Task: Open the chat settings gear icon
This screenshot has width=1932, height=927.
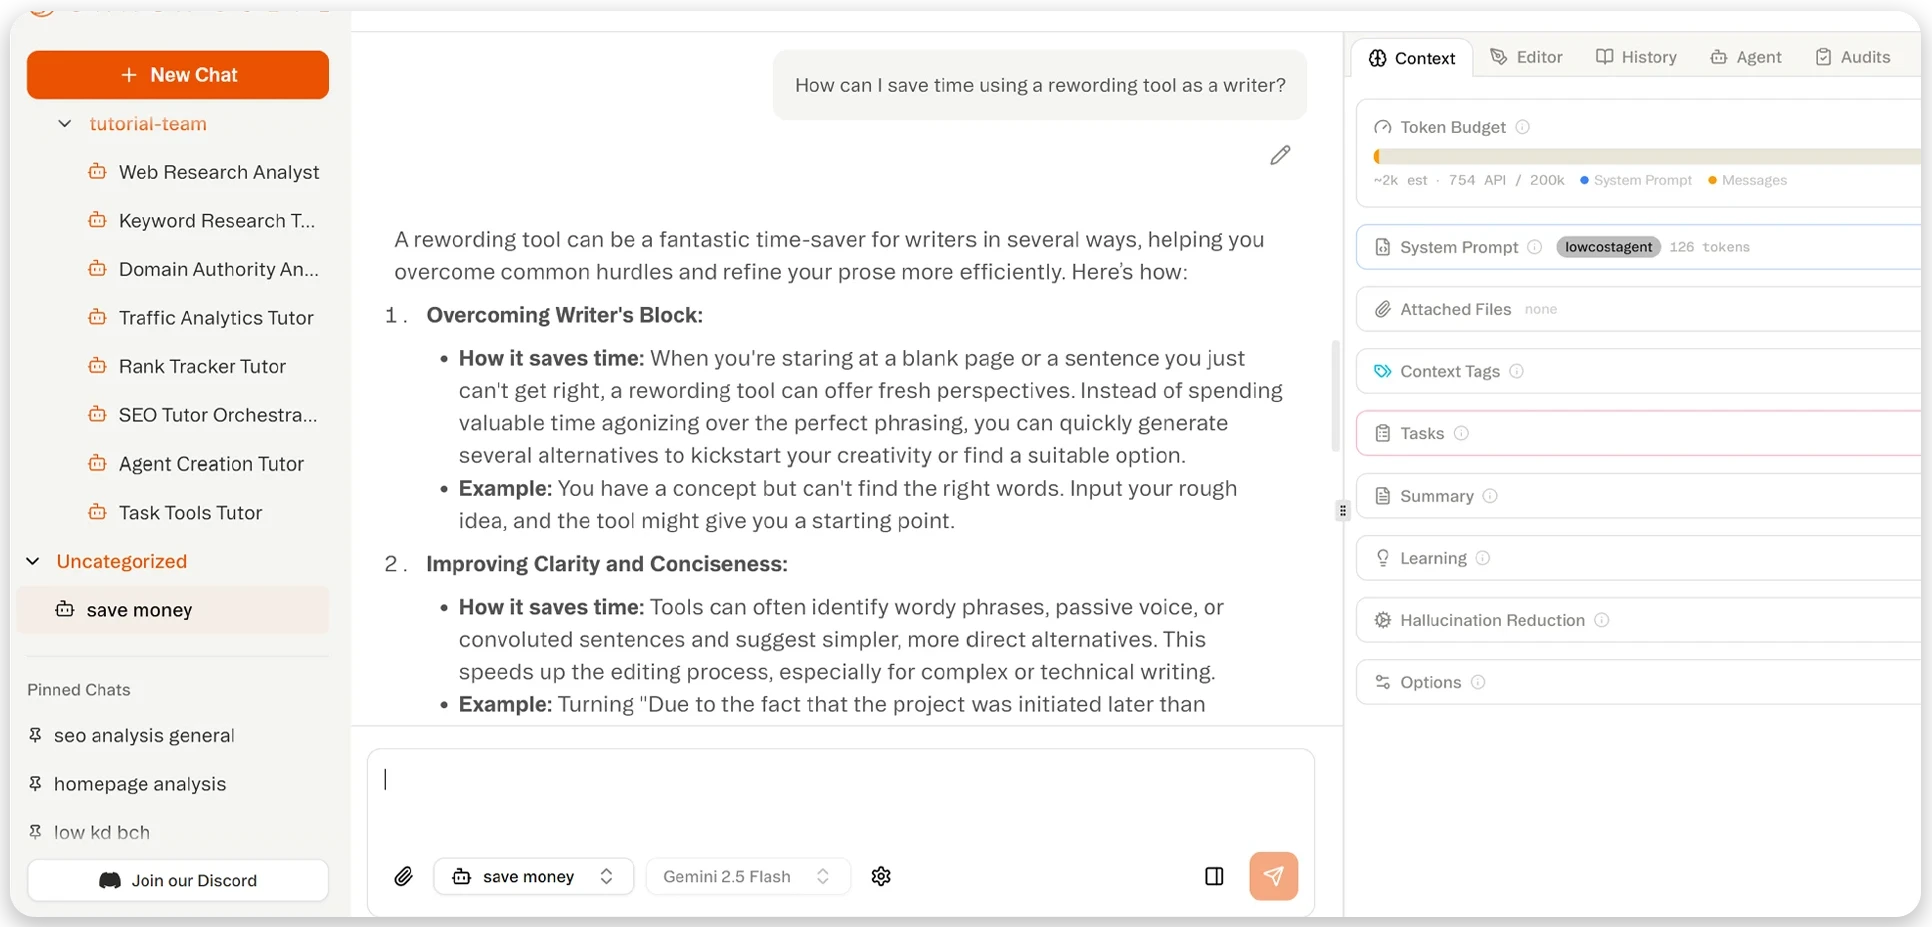Action: coord(881,876)
